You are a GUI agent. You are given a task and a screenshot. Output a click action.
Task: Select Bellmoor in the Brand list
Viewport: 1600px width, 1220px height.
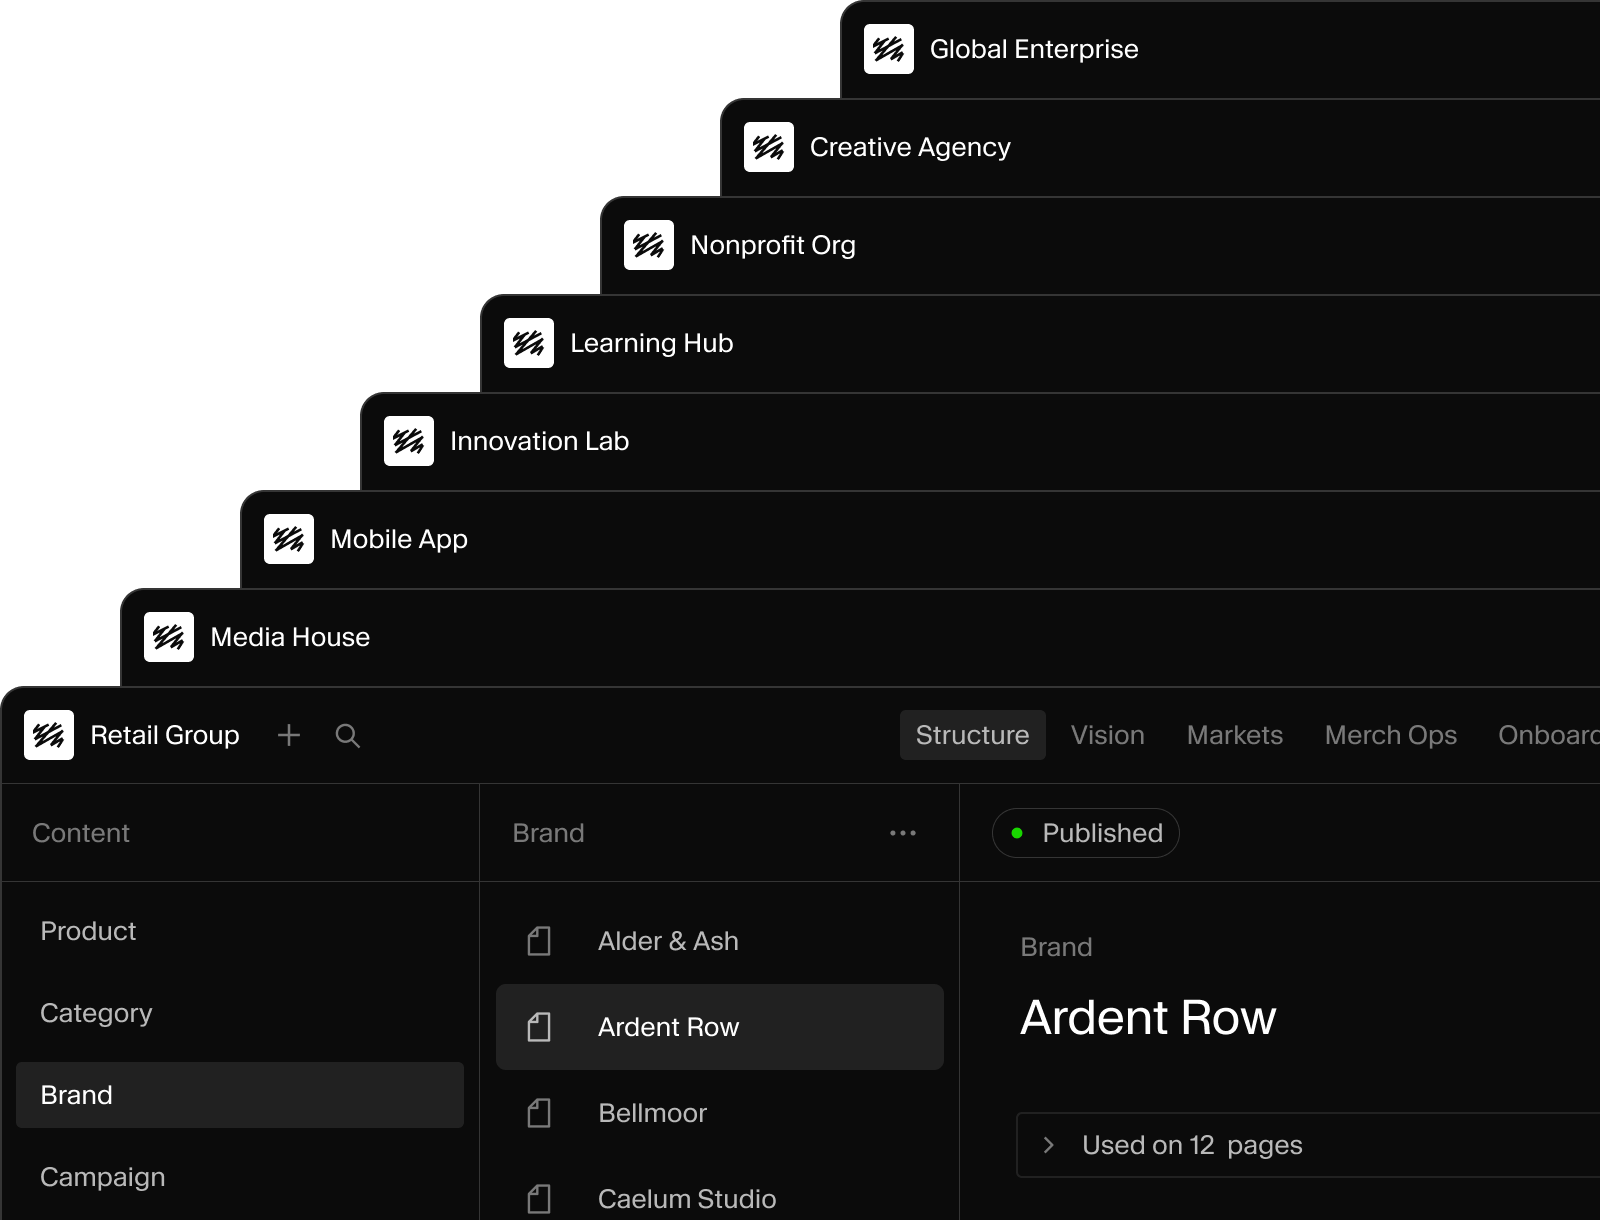[x=720, y=1113]
